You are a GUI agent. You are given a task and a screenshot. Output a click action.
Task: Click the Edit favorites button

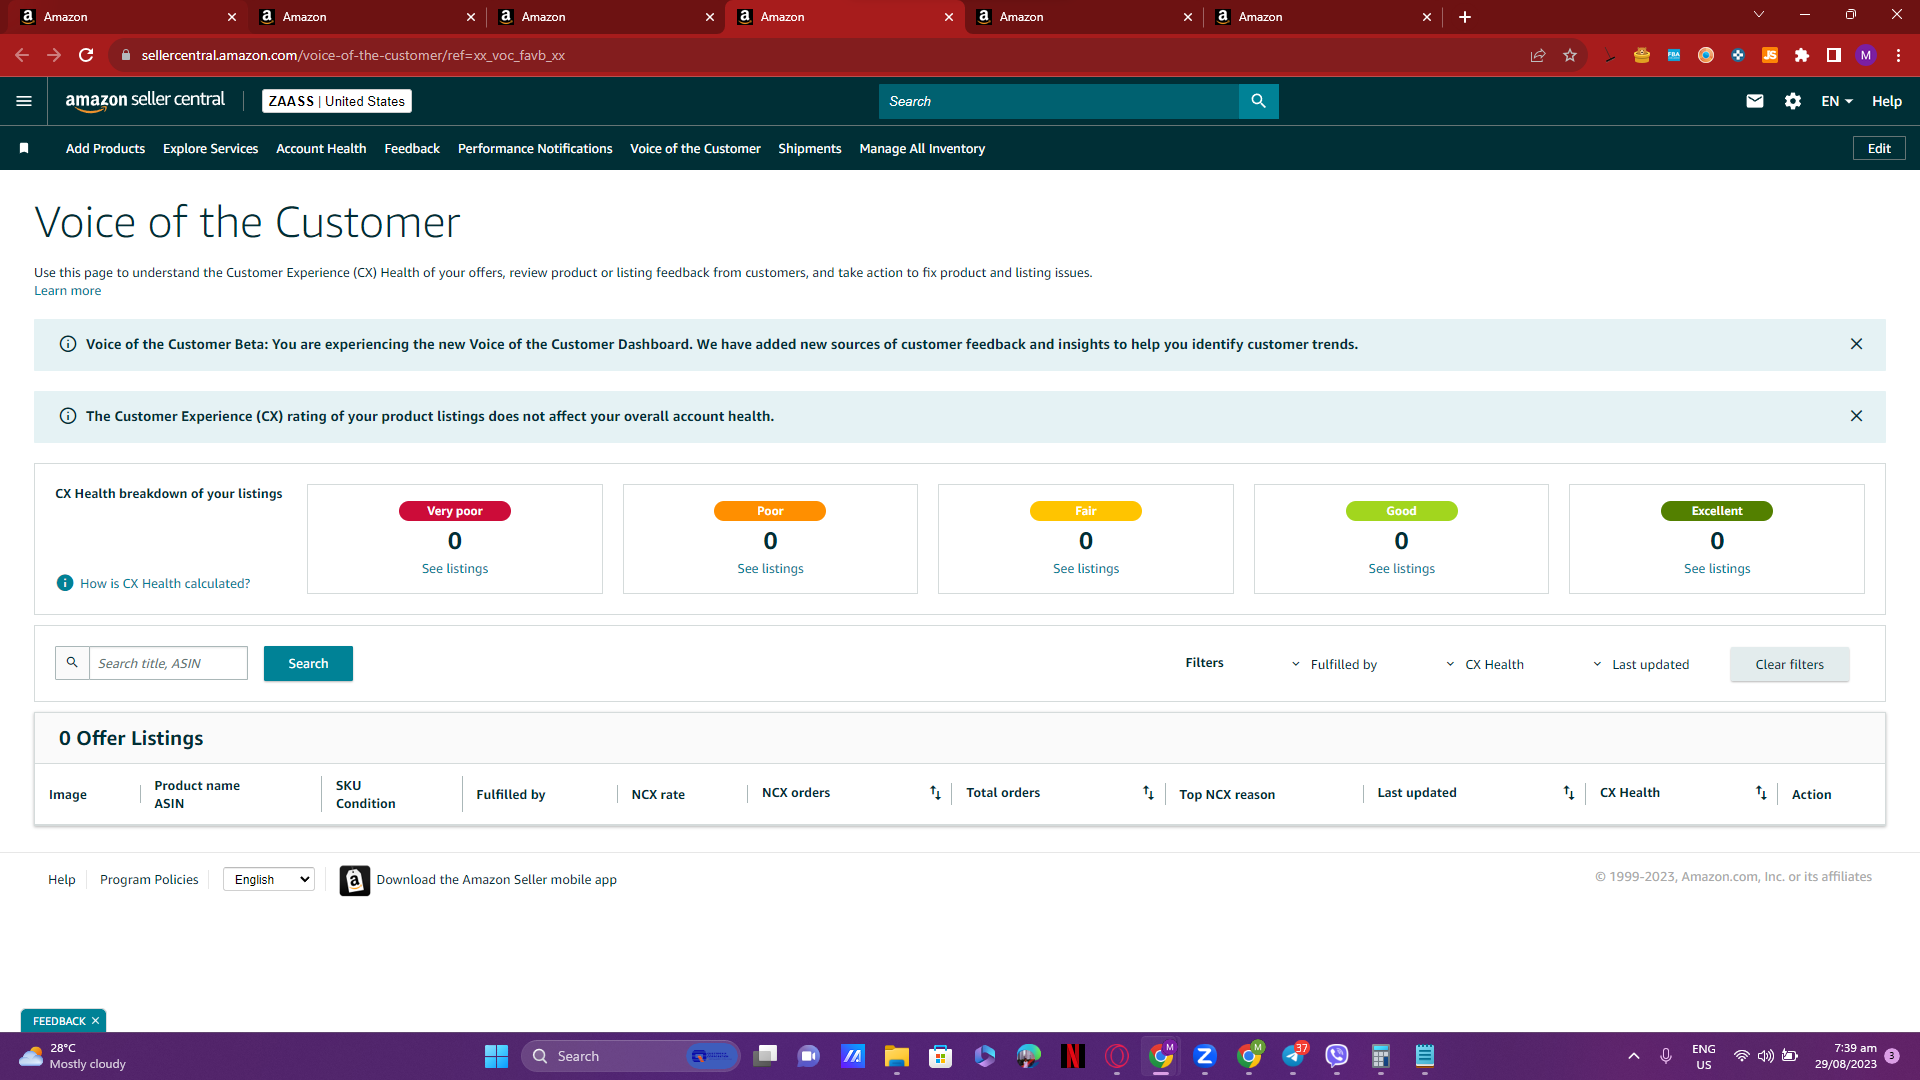1879,148
